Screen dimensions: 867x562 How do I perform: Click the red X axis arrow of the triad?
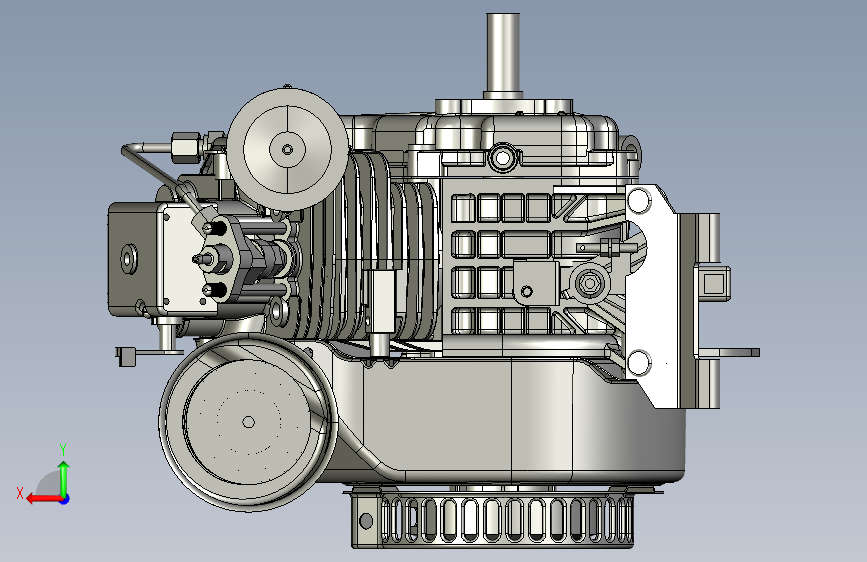click(44, 499)
